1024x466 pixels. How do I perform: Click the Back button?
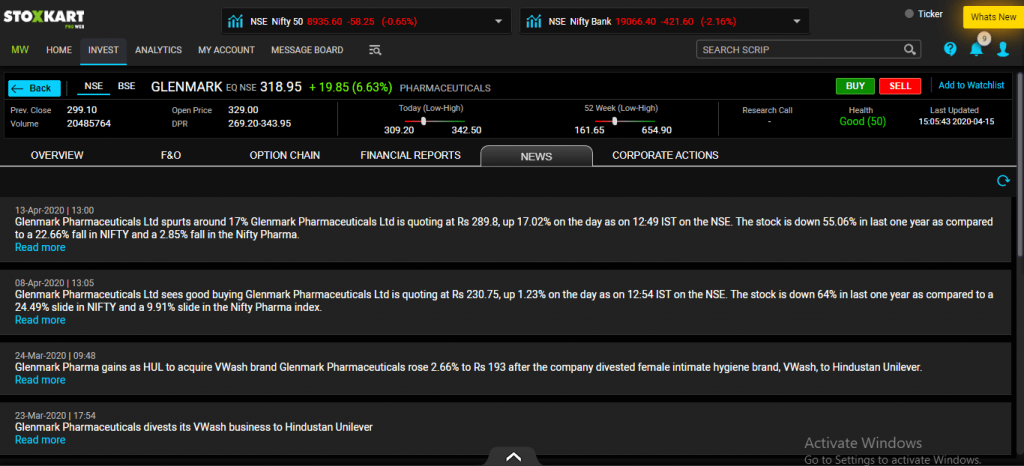(x=34, y=88)
